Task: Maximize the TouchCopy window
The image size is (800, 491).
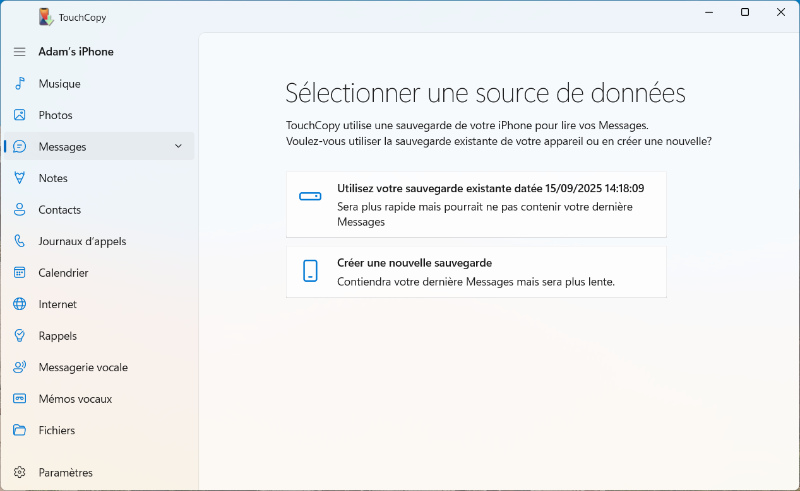Action: (745, 13)
